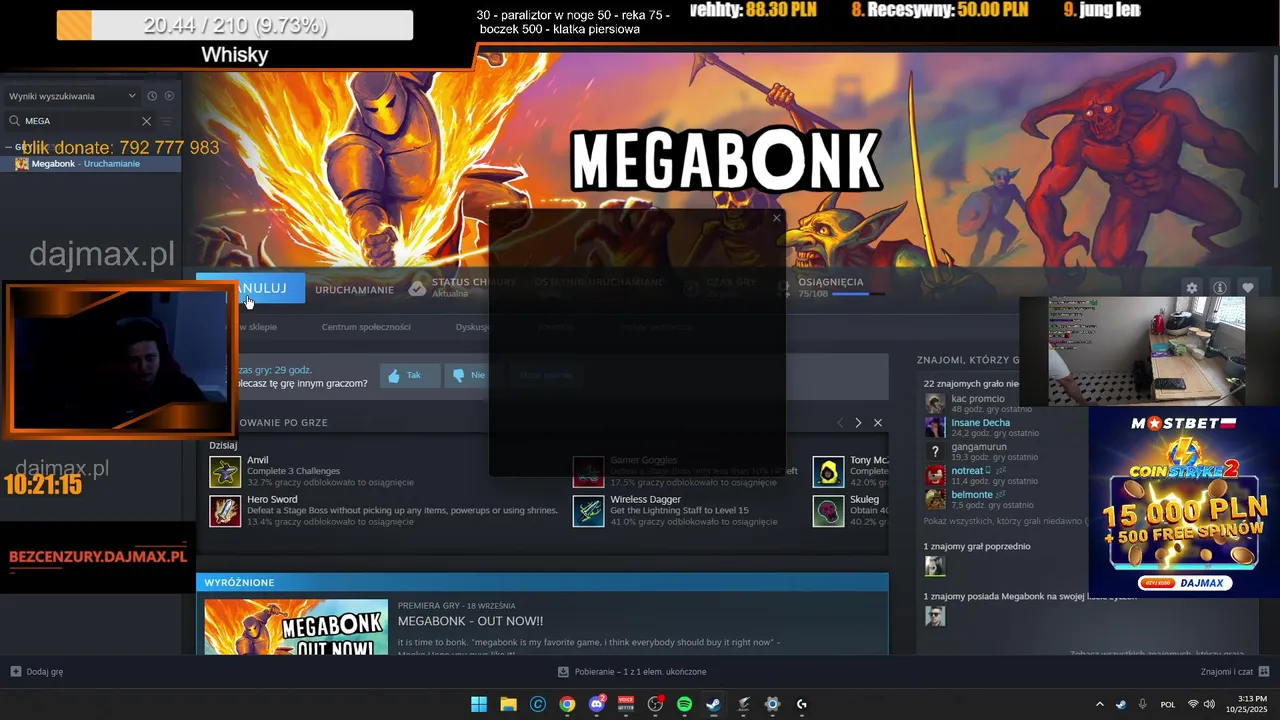The width and height of the screenshot is (1280, 720).
Task: Open the game settings gear icon
Action: (1191, 288)
